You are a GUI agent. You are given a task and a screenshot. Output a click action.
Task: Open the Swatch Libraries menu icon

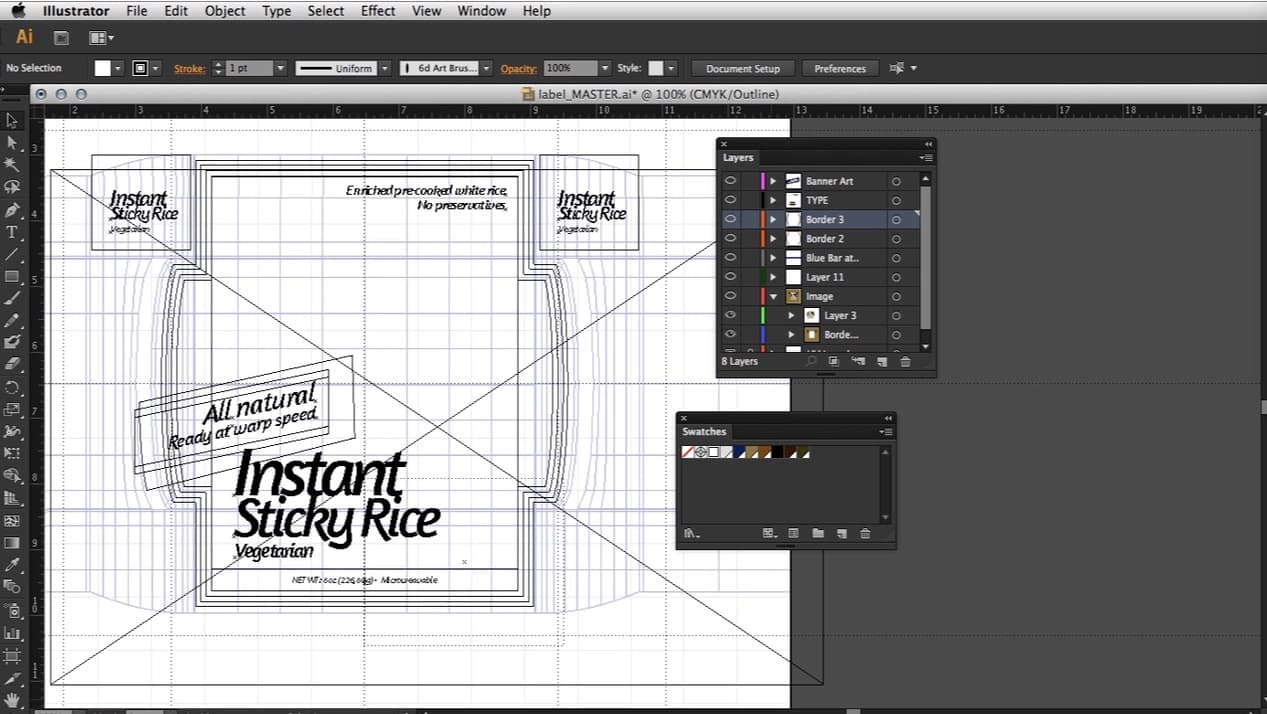[691, 534]
